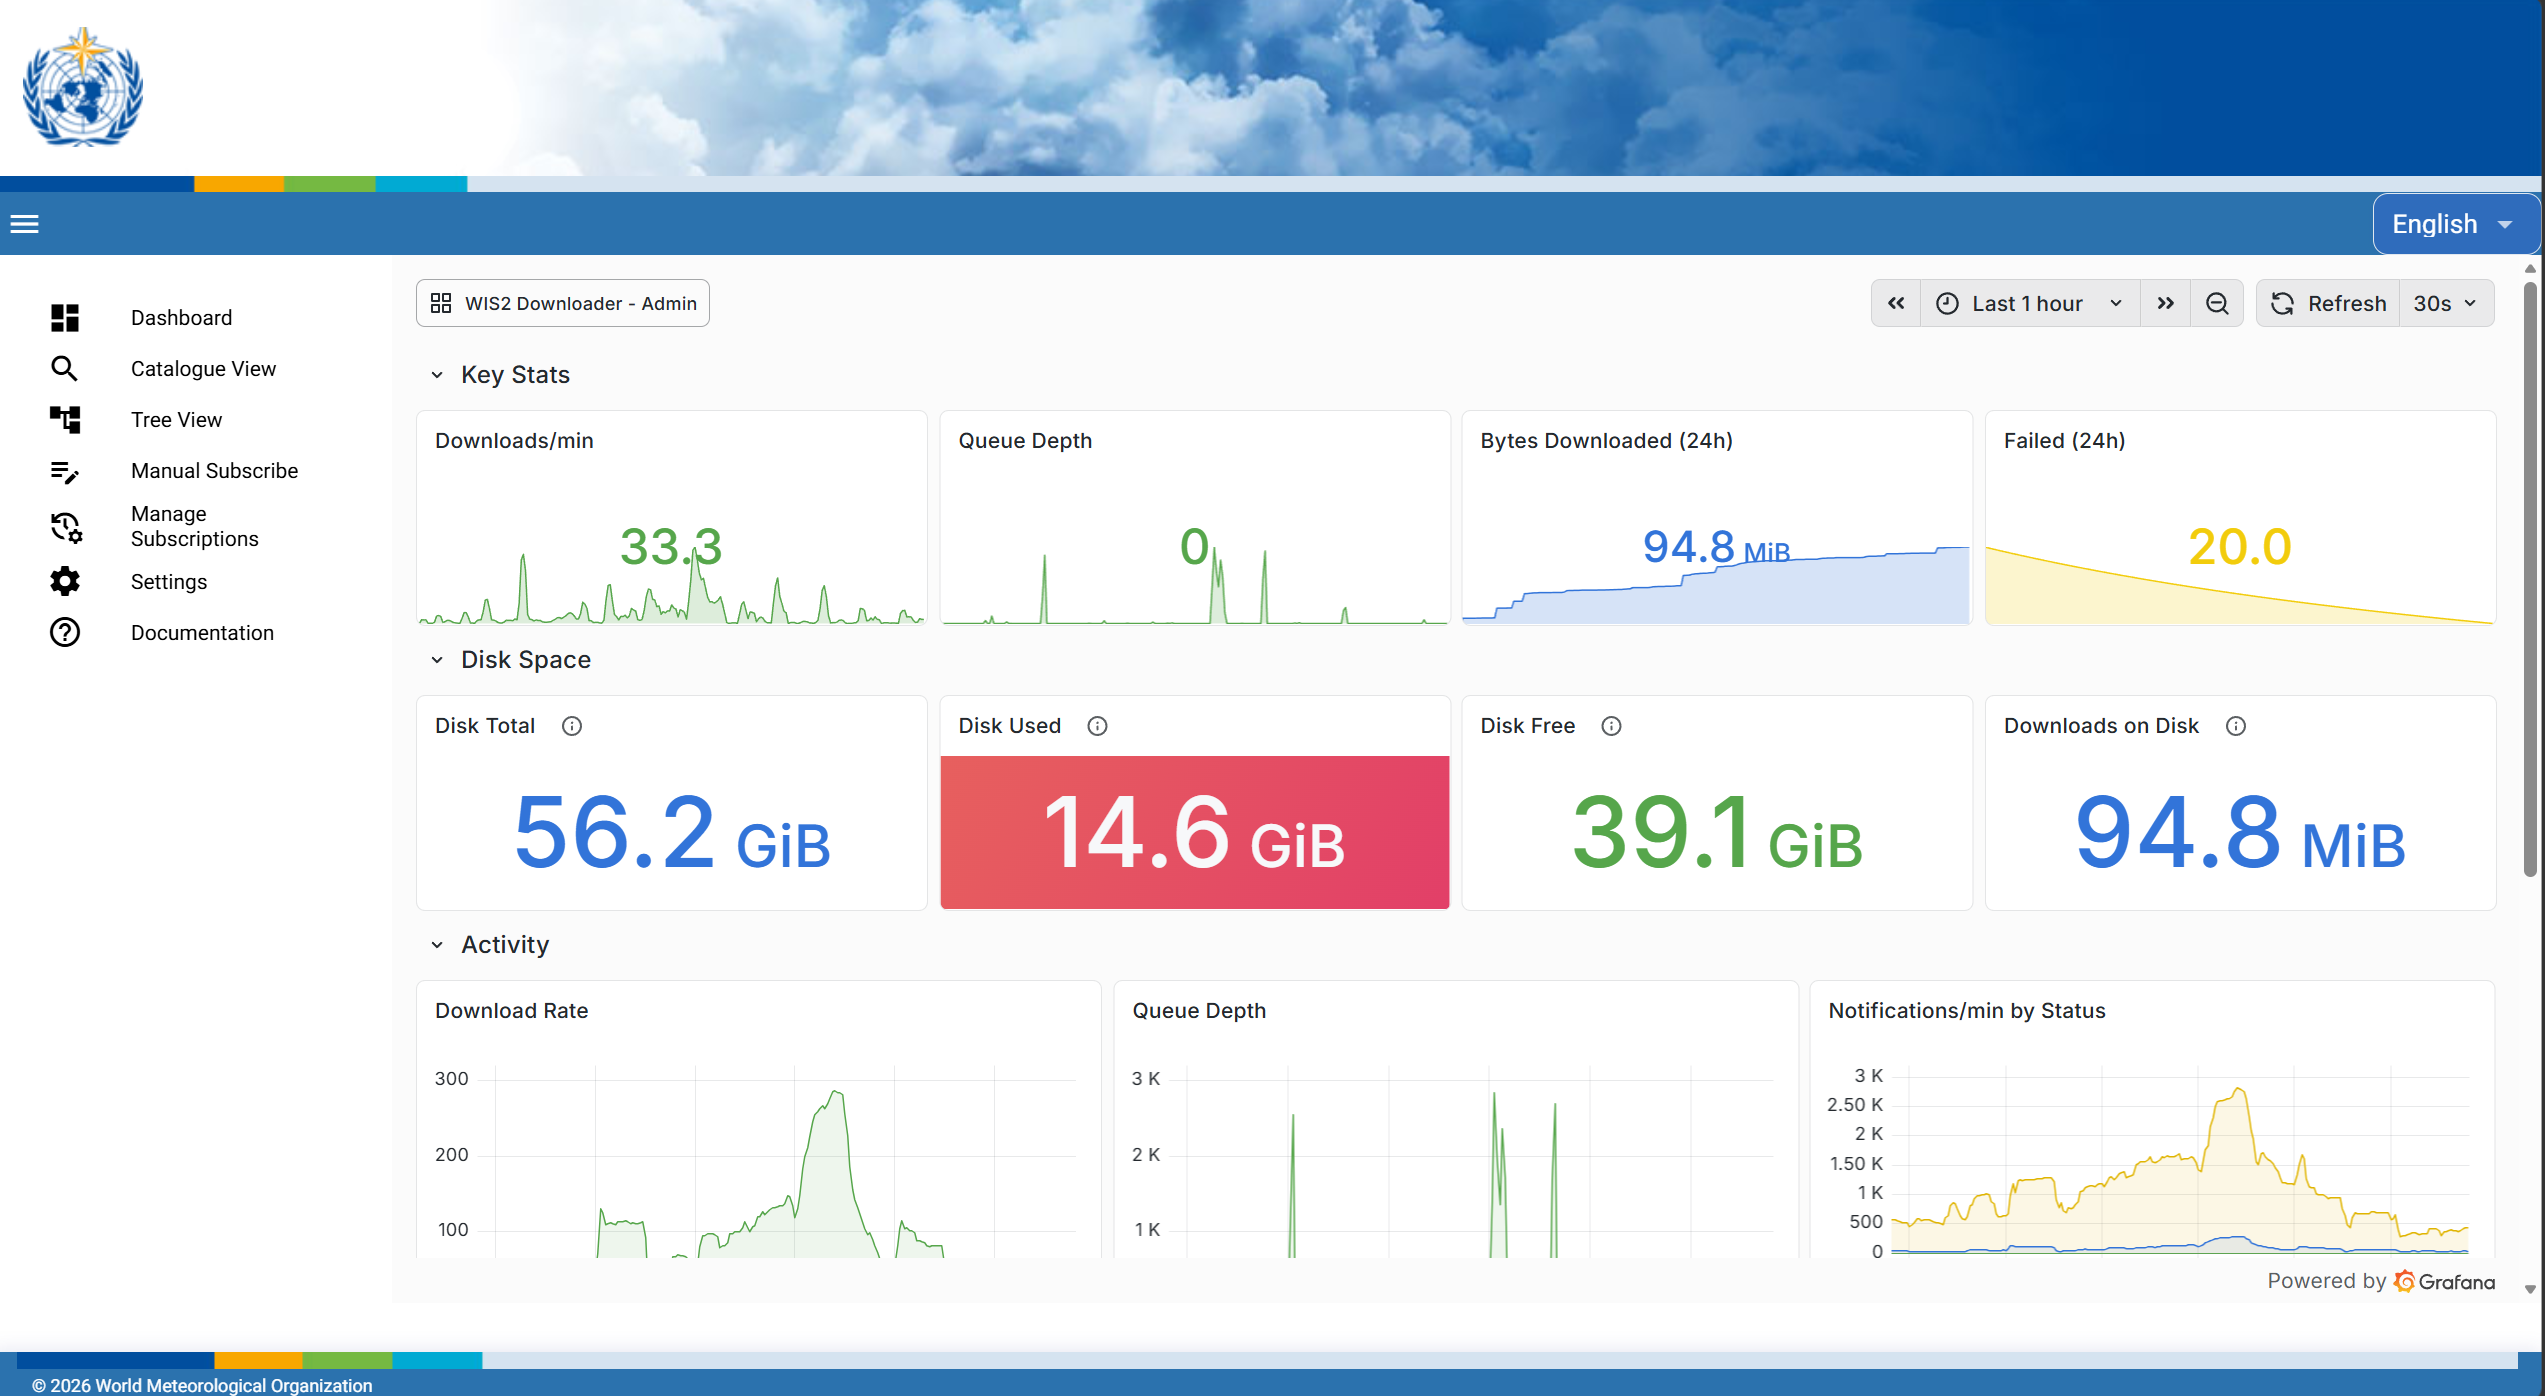Click the scrollbar up arrow
Screen dimensions: 2545x1396
2530,268
